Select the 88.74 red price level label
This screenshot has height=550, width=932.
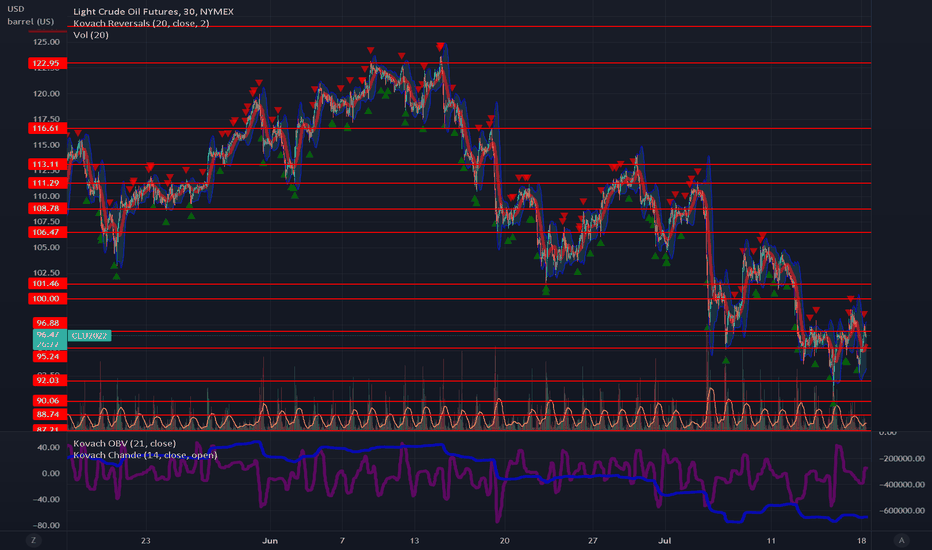(x=49, y=414)
